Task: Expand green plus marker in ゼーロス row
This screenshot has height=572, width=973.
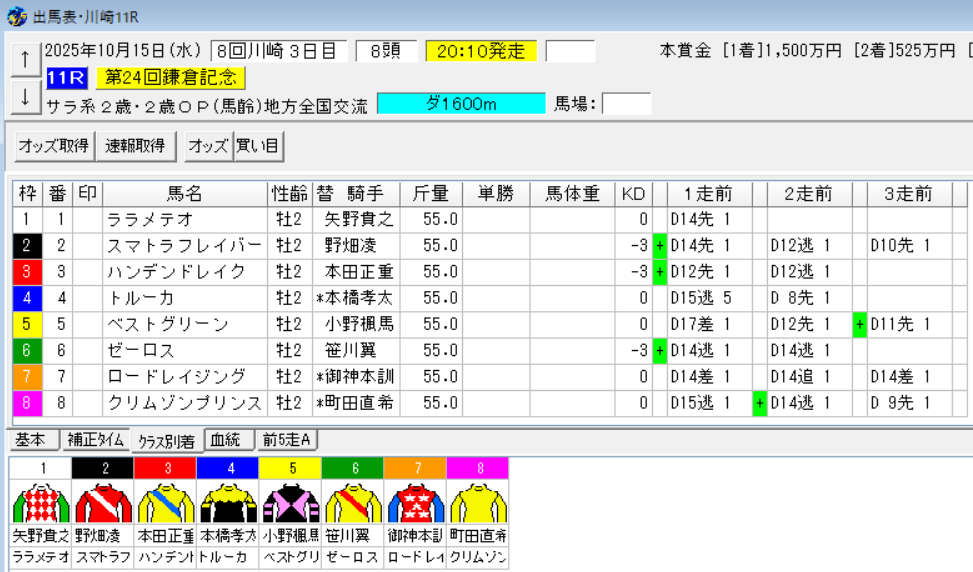Action: click(660, 350)
